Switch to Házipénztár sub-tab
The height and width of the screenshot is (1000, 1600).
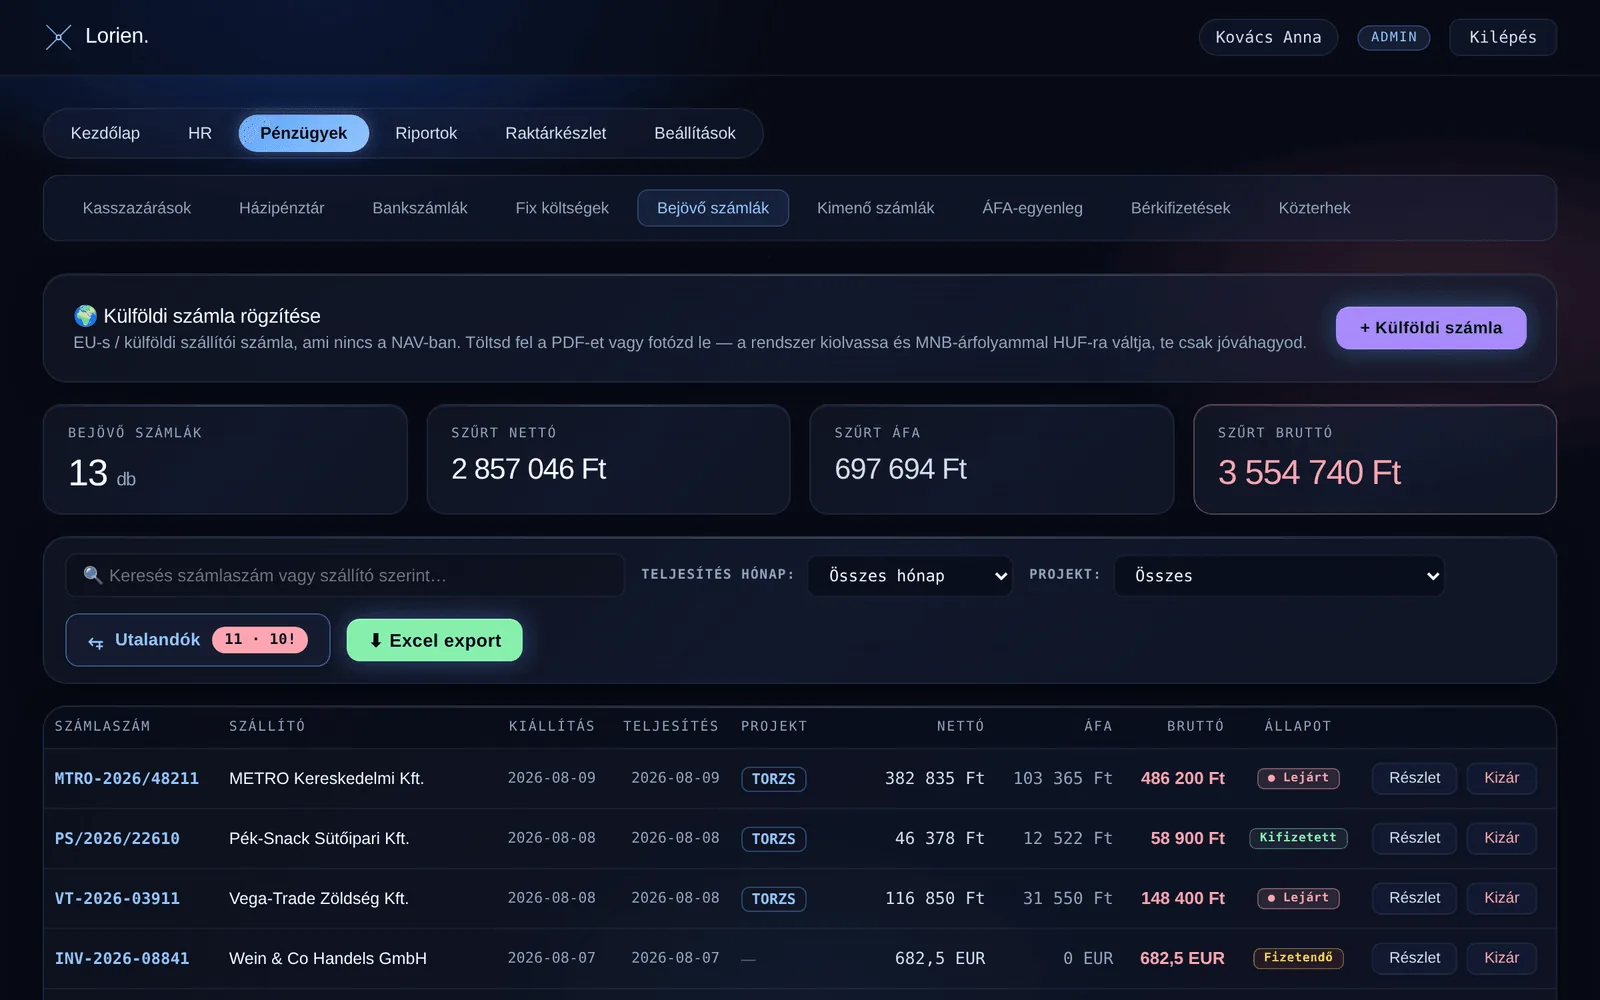[x=282, y=208]
